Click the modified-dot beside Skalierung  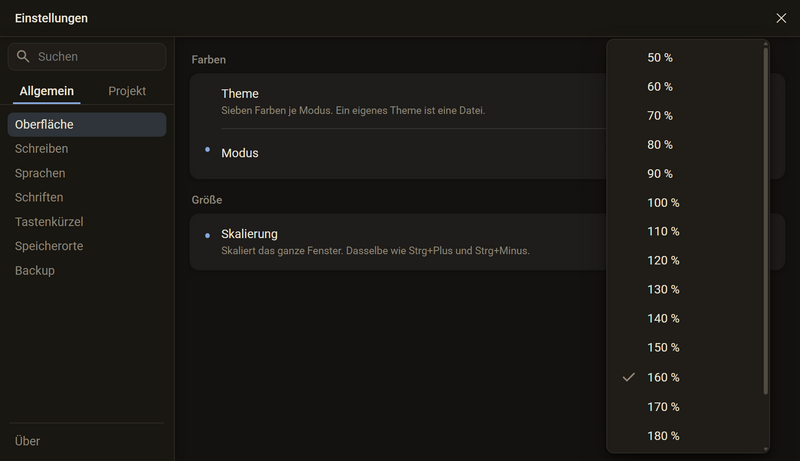(x=208, y=236)
